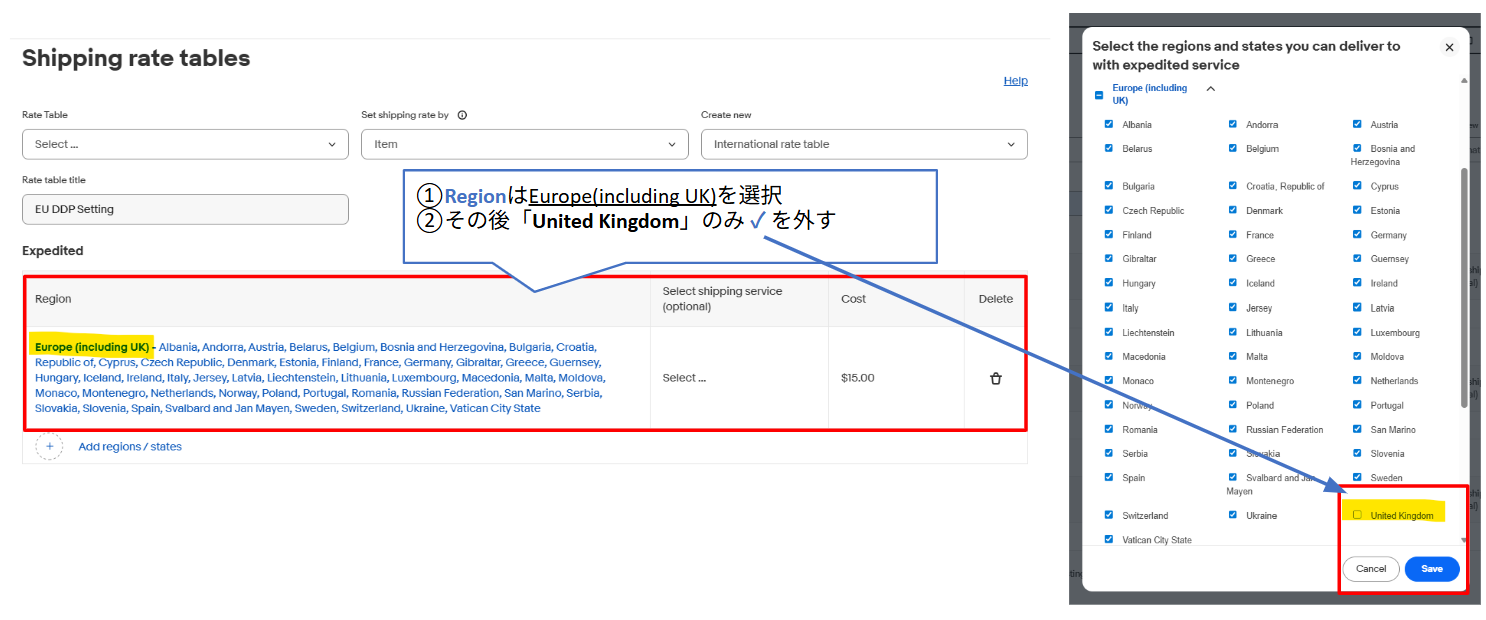Uncheck the Iceland checkbox
Image resolution: width=1486 pixels, height=620 pixels.
pos(1233,283)
